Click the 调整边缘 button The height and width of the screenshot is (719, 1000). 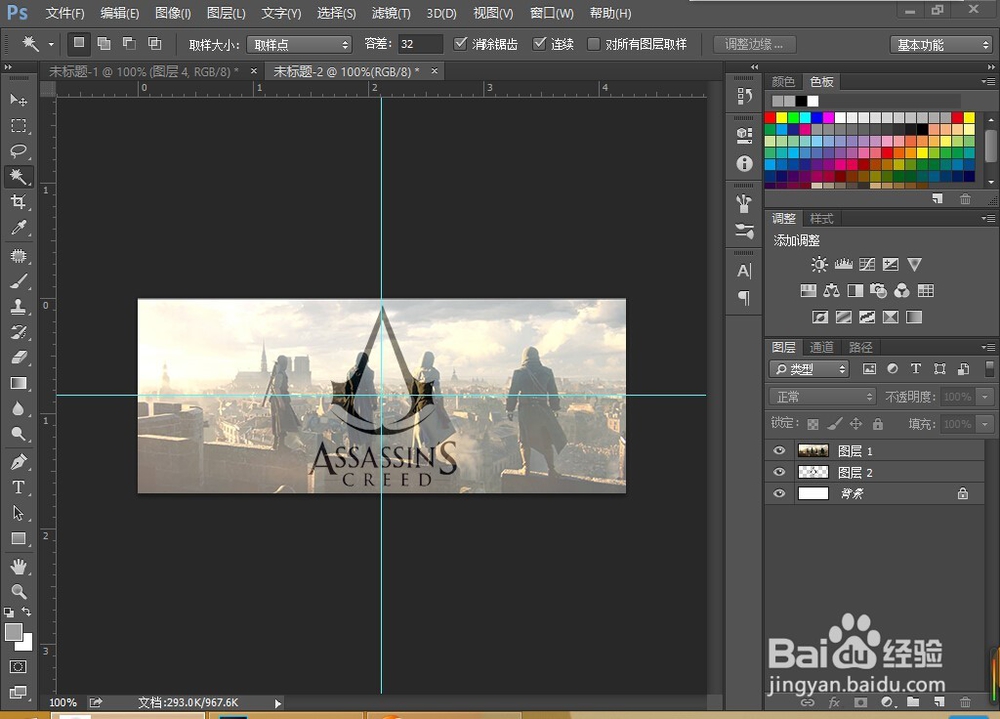click(754, 44)
